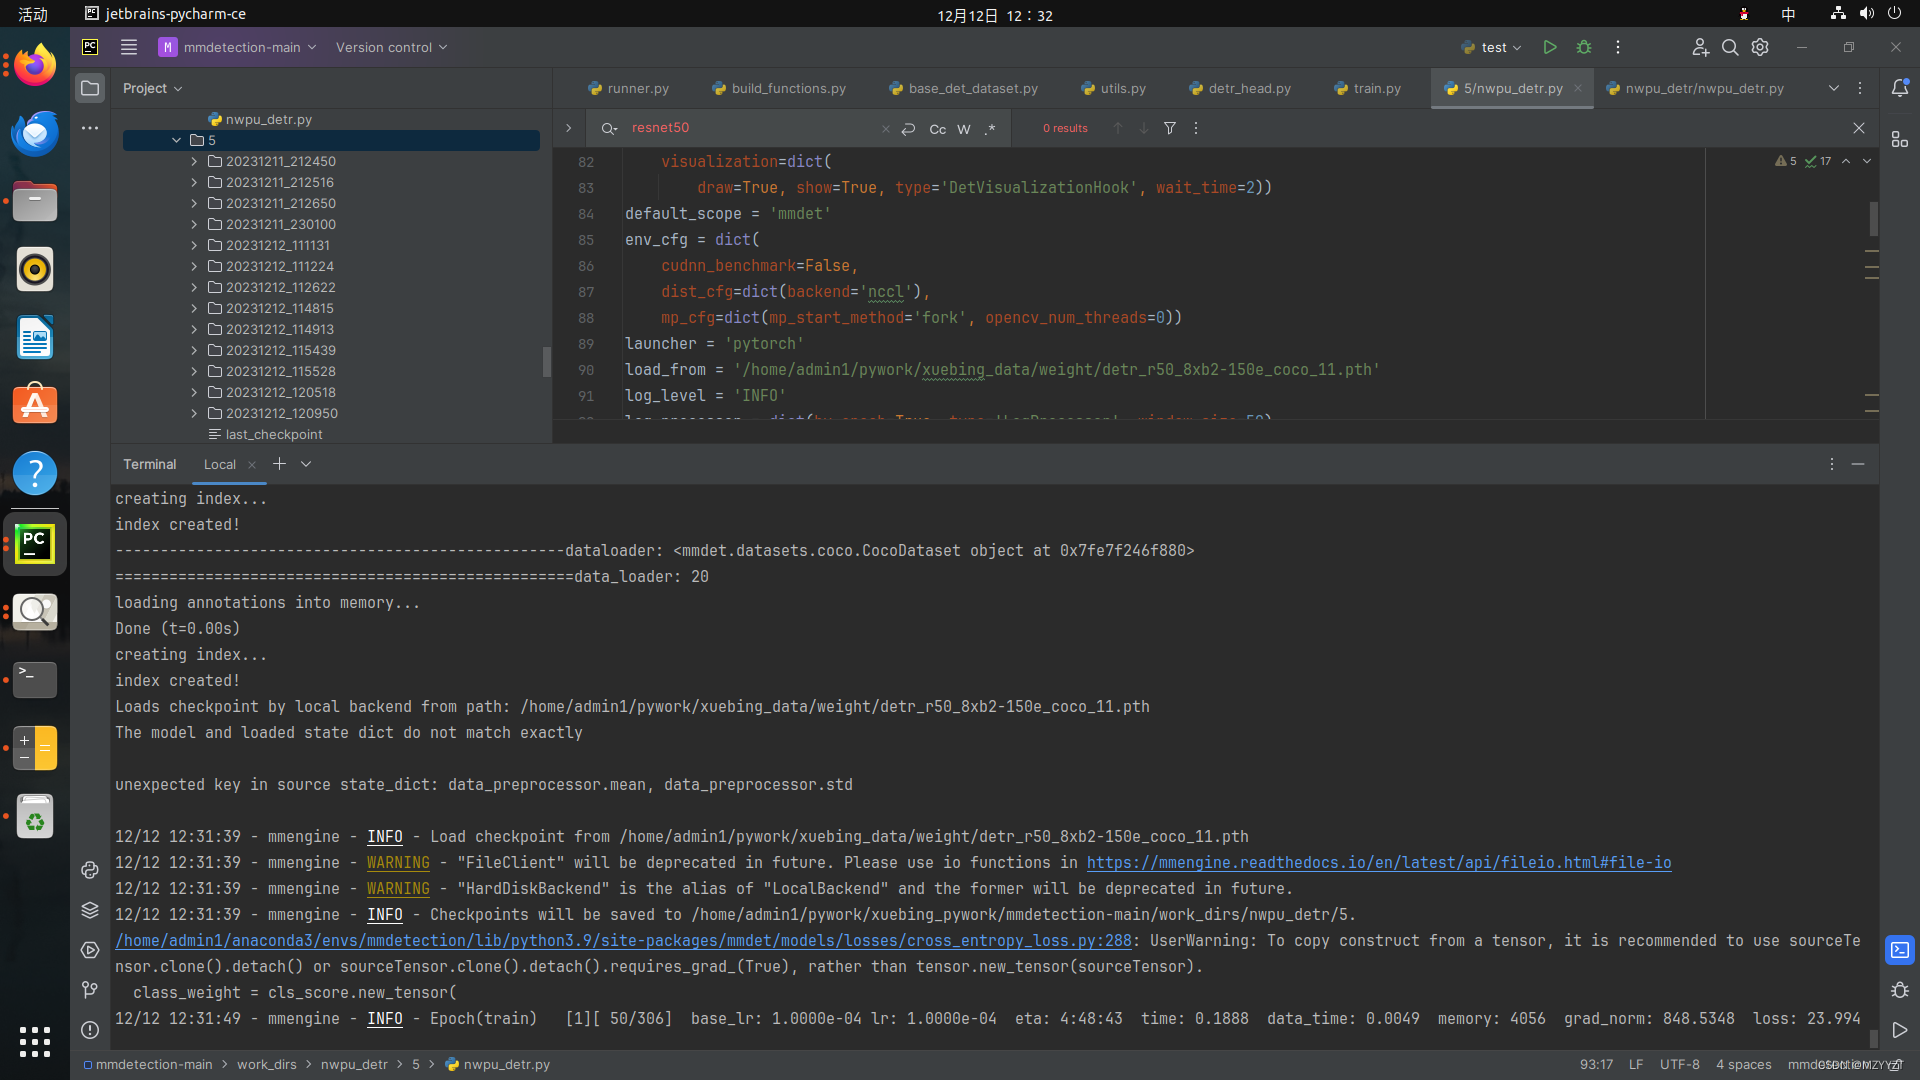Click the Debug bug icon
Viewport: 1920px width, 1080px height.
(x=1584, y=47)
